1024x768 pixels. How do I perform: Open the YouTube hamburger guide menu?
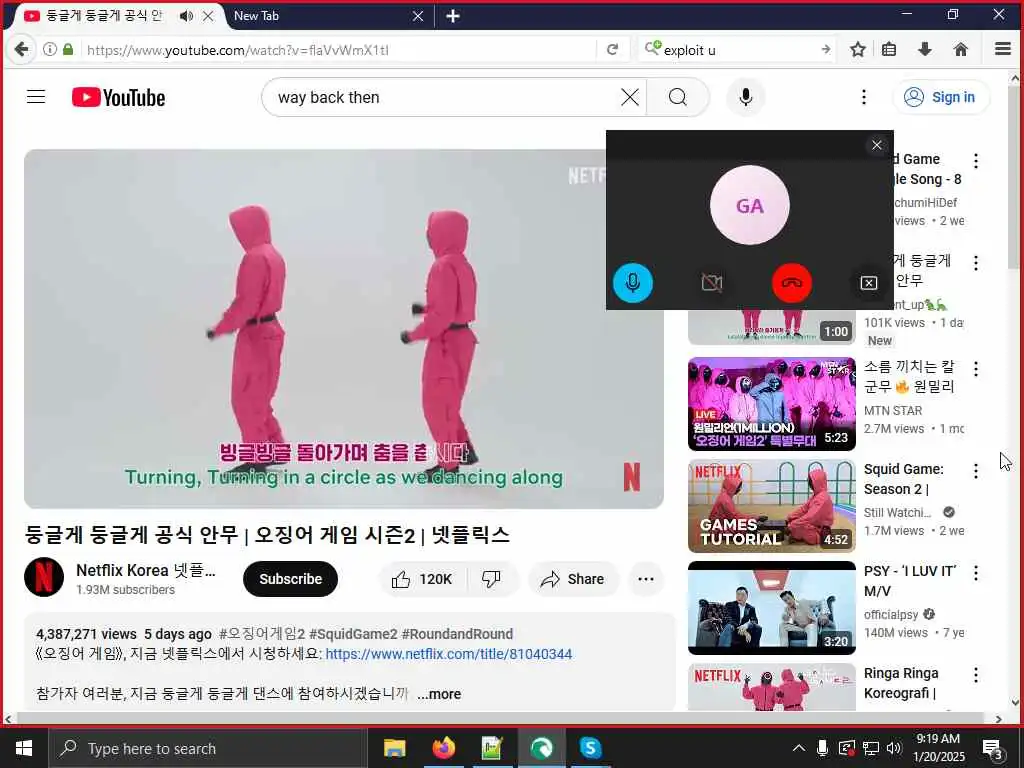pos(36,97)
